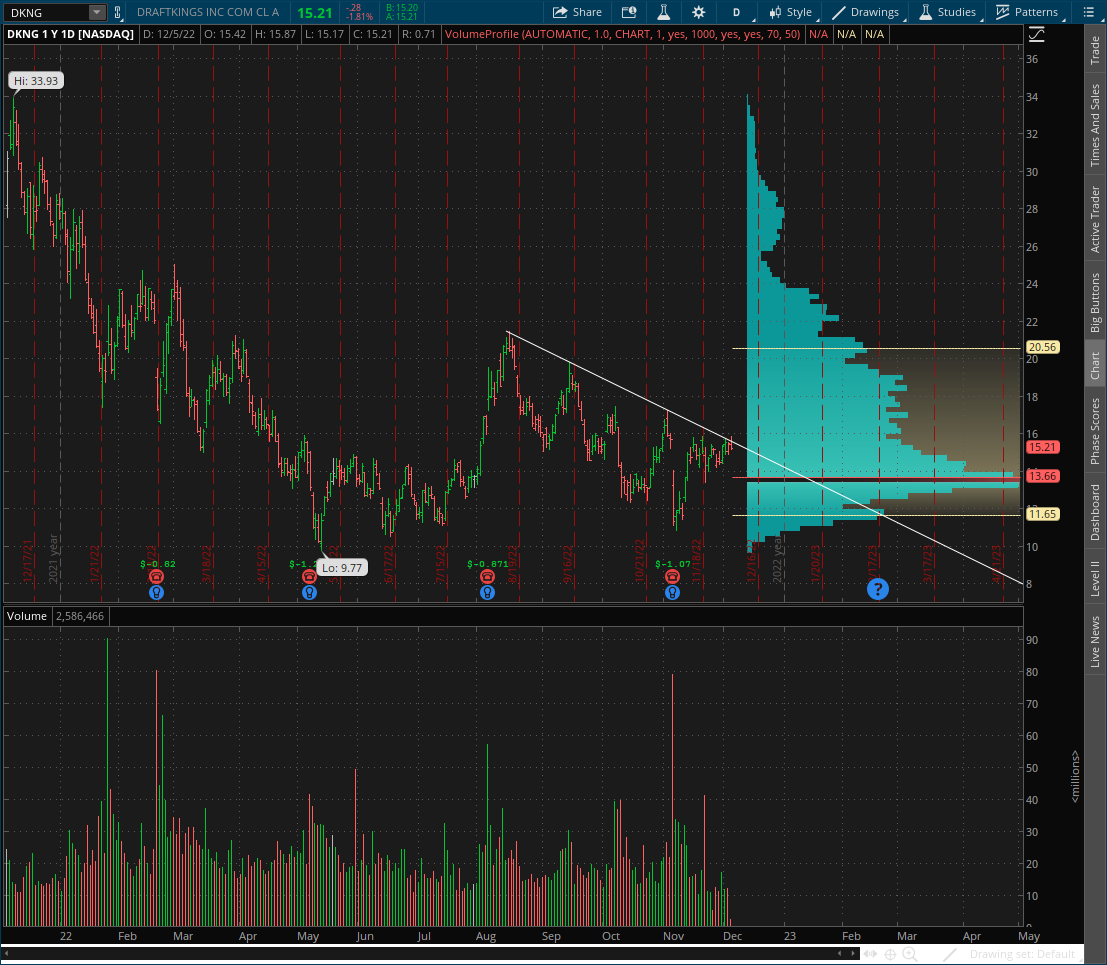The image size is (1107, 965).
Task: Click the VolumeProfile study label
Action: 623,34
